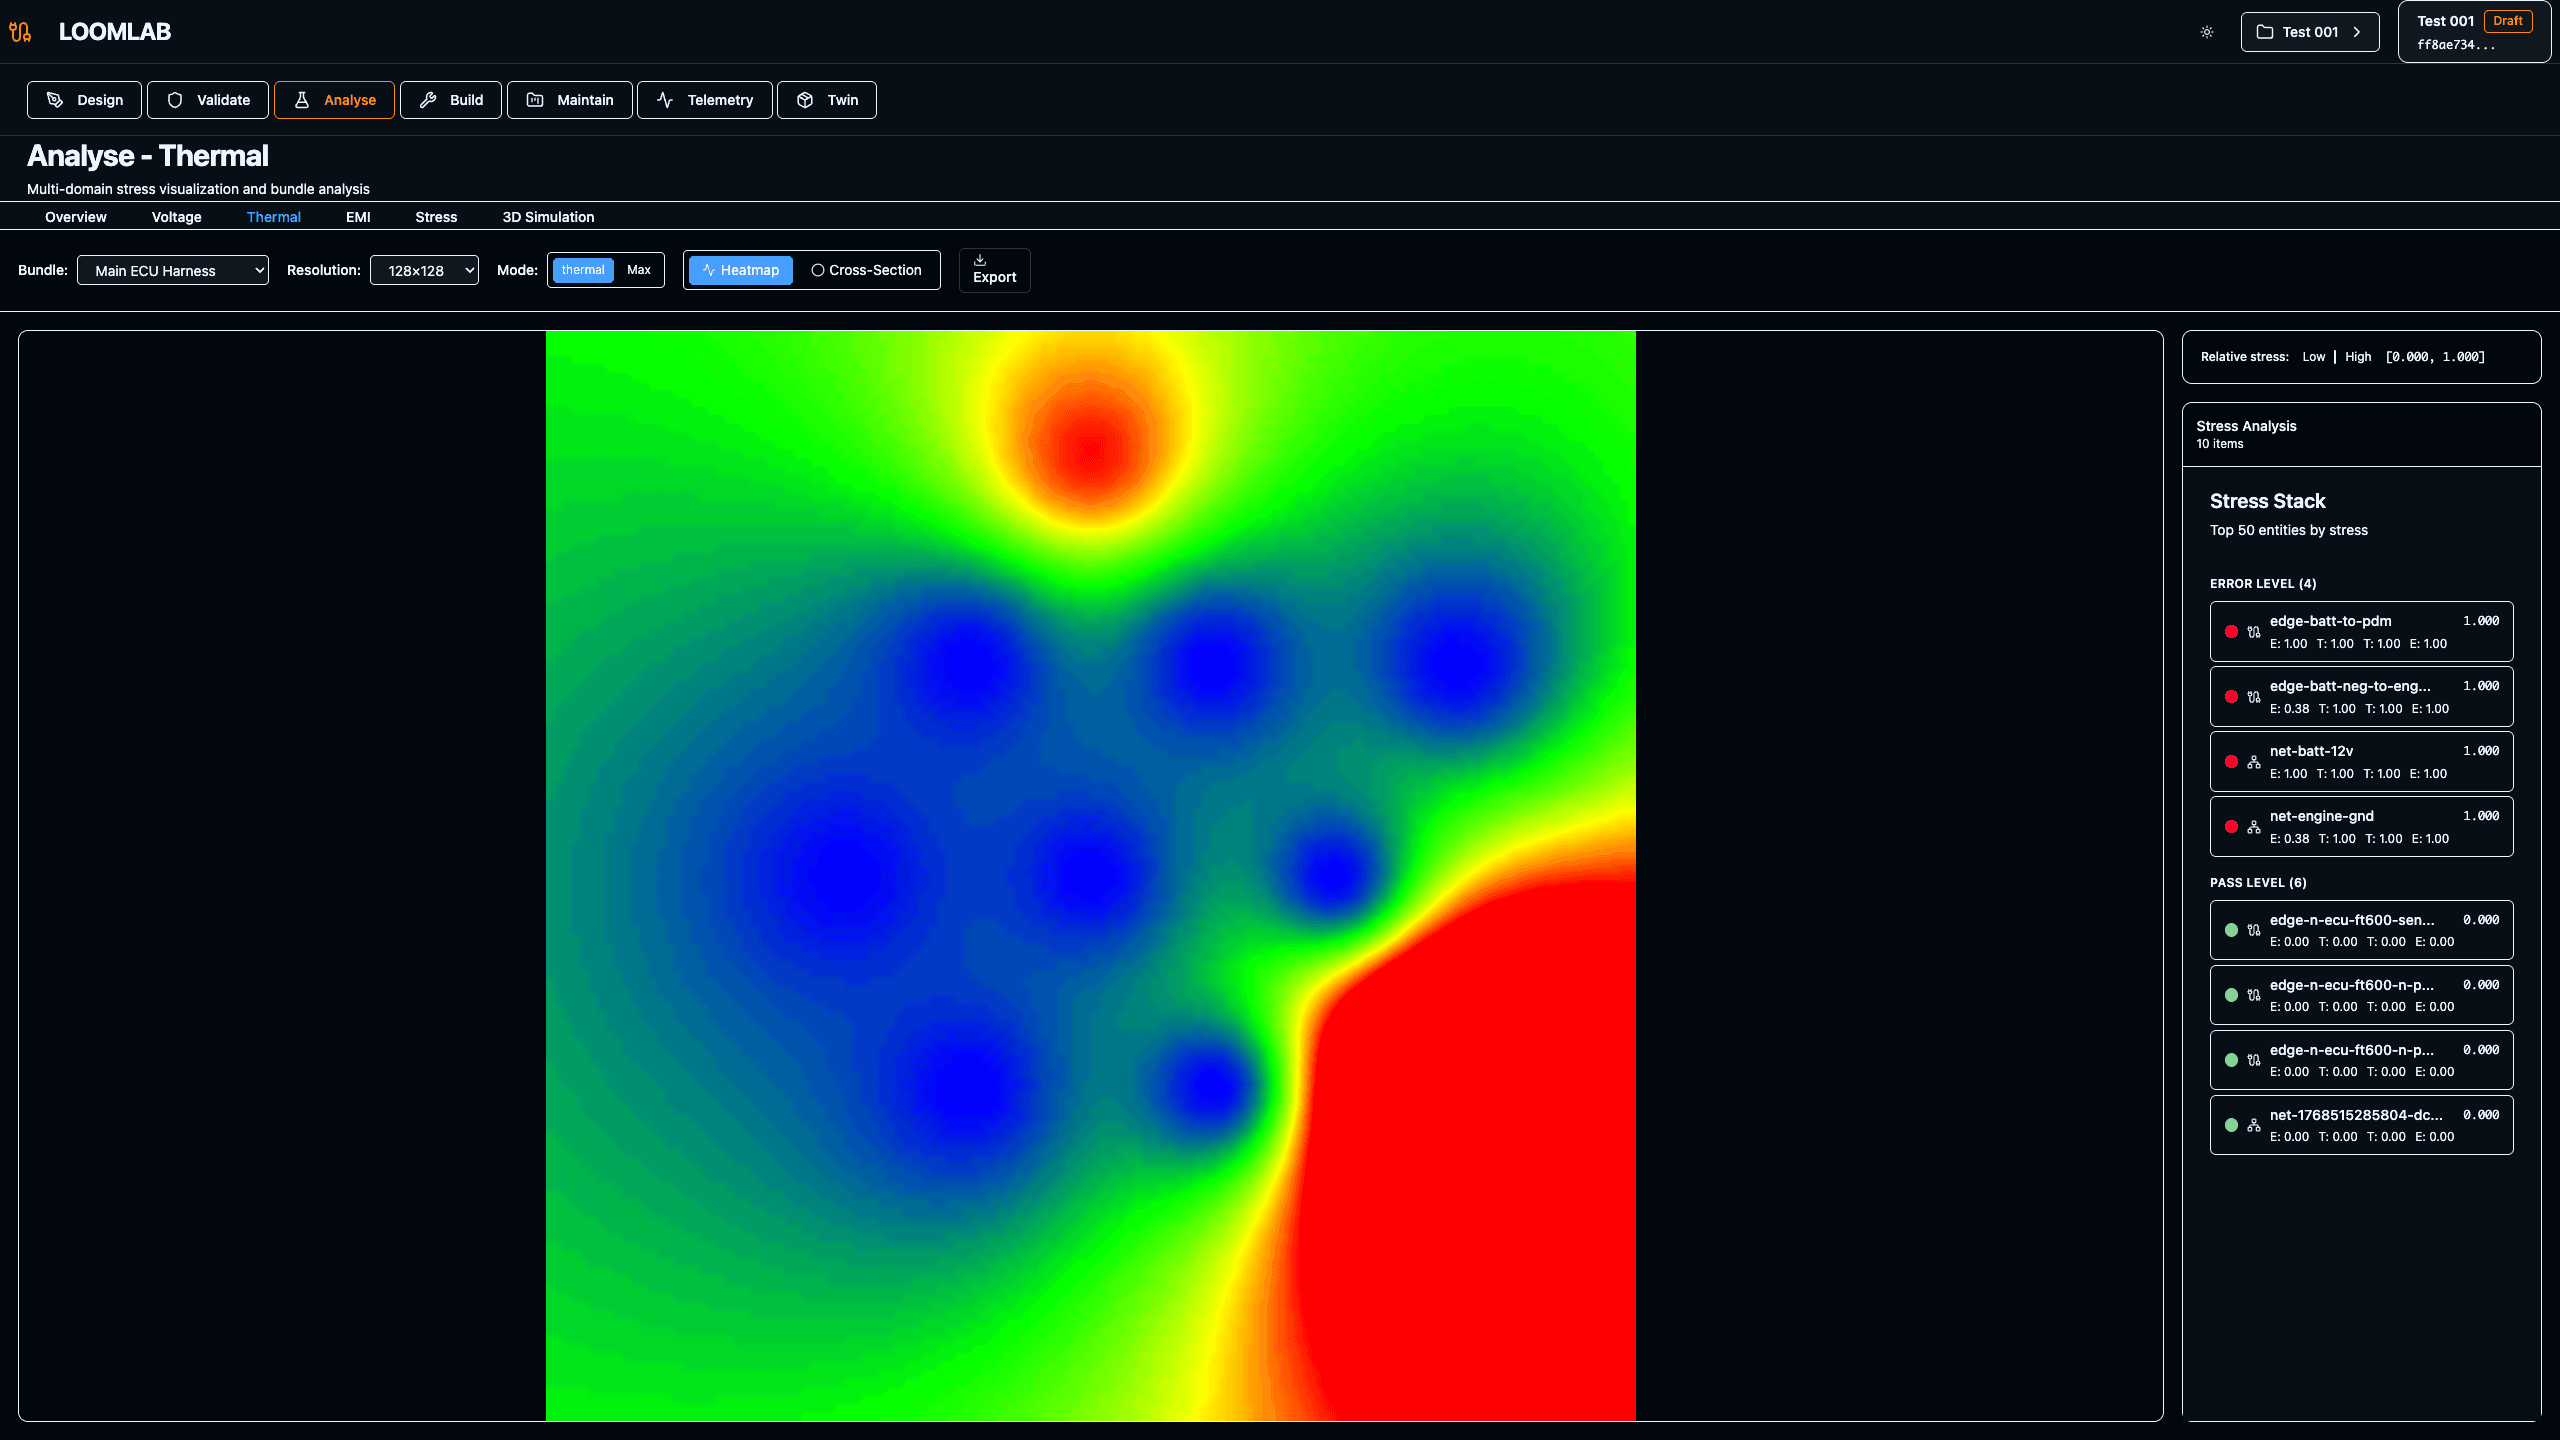Click the red status dot beside net-batt-12v
The width and height of the screenshot is (2560, 1440).
pyautogui.click(x=2231, y=761)
